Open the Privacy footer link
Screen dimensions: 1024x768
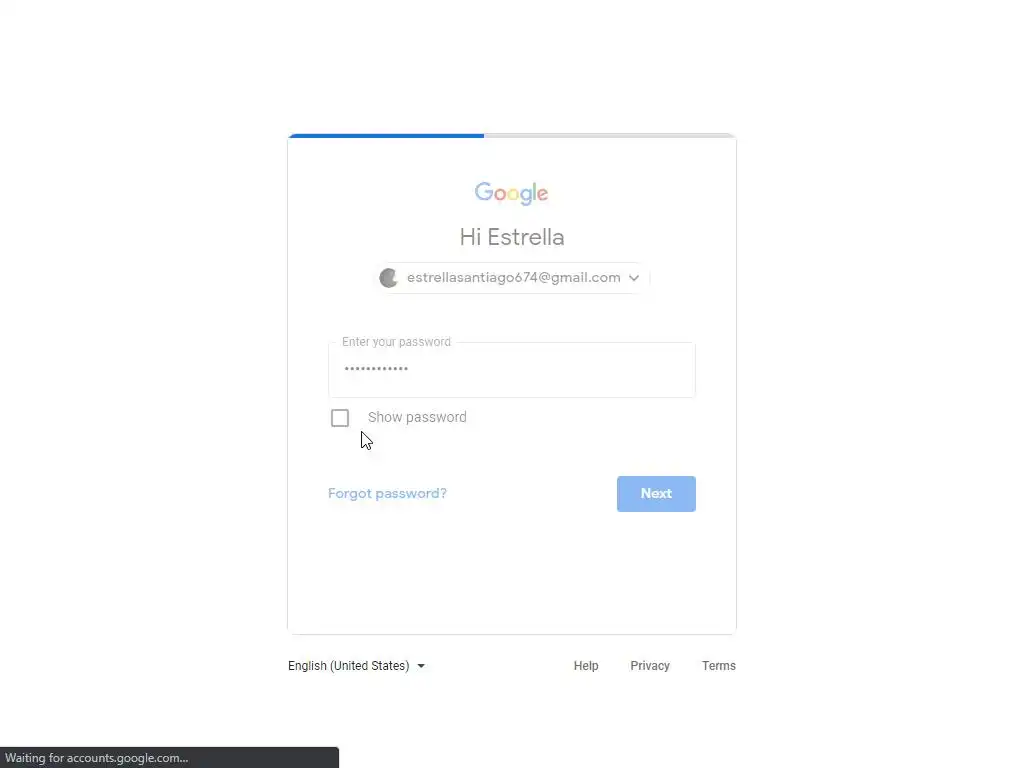tap(650, 665)
